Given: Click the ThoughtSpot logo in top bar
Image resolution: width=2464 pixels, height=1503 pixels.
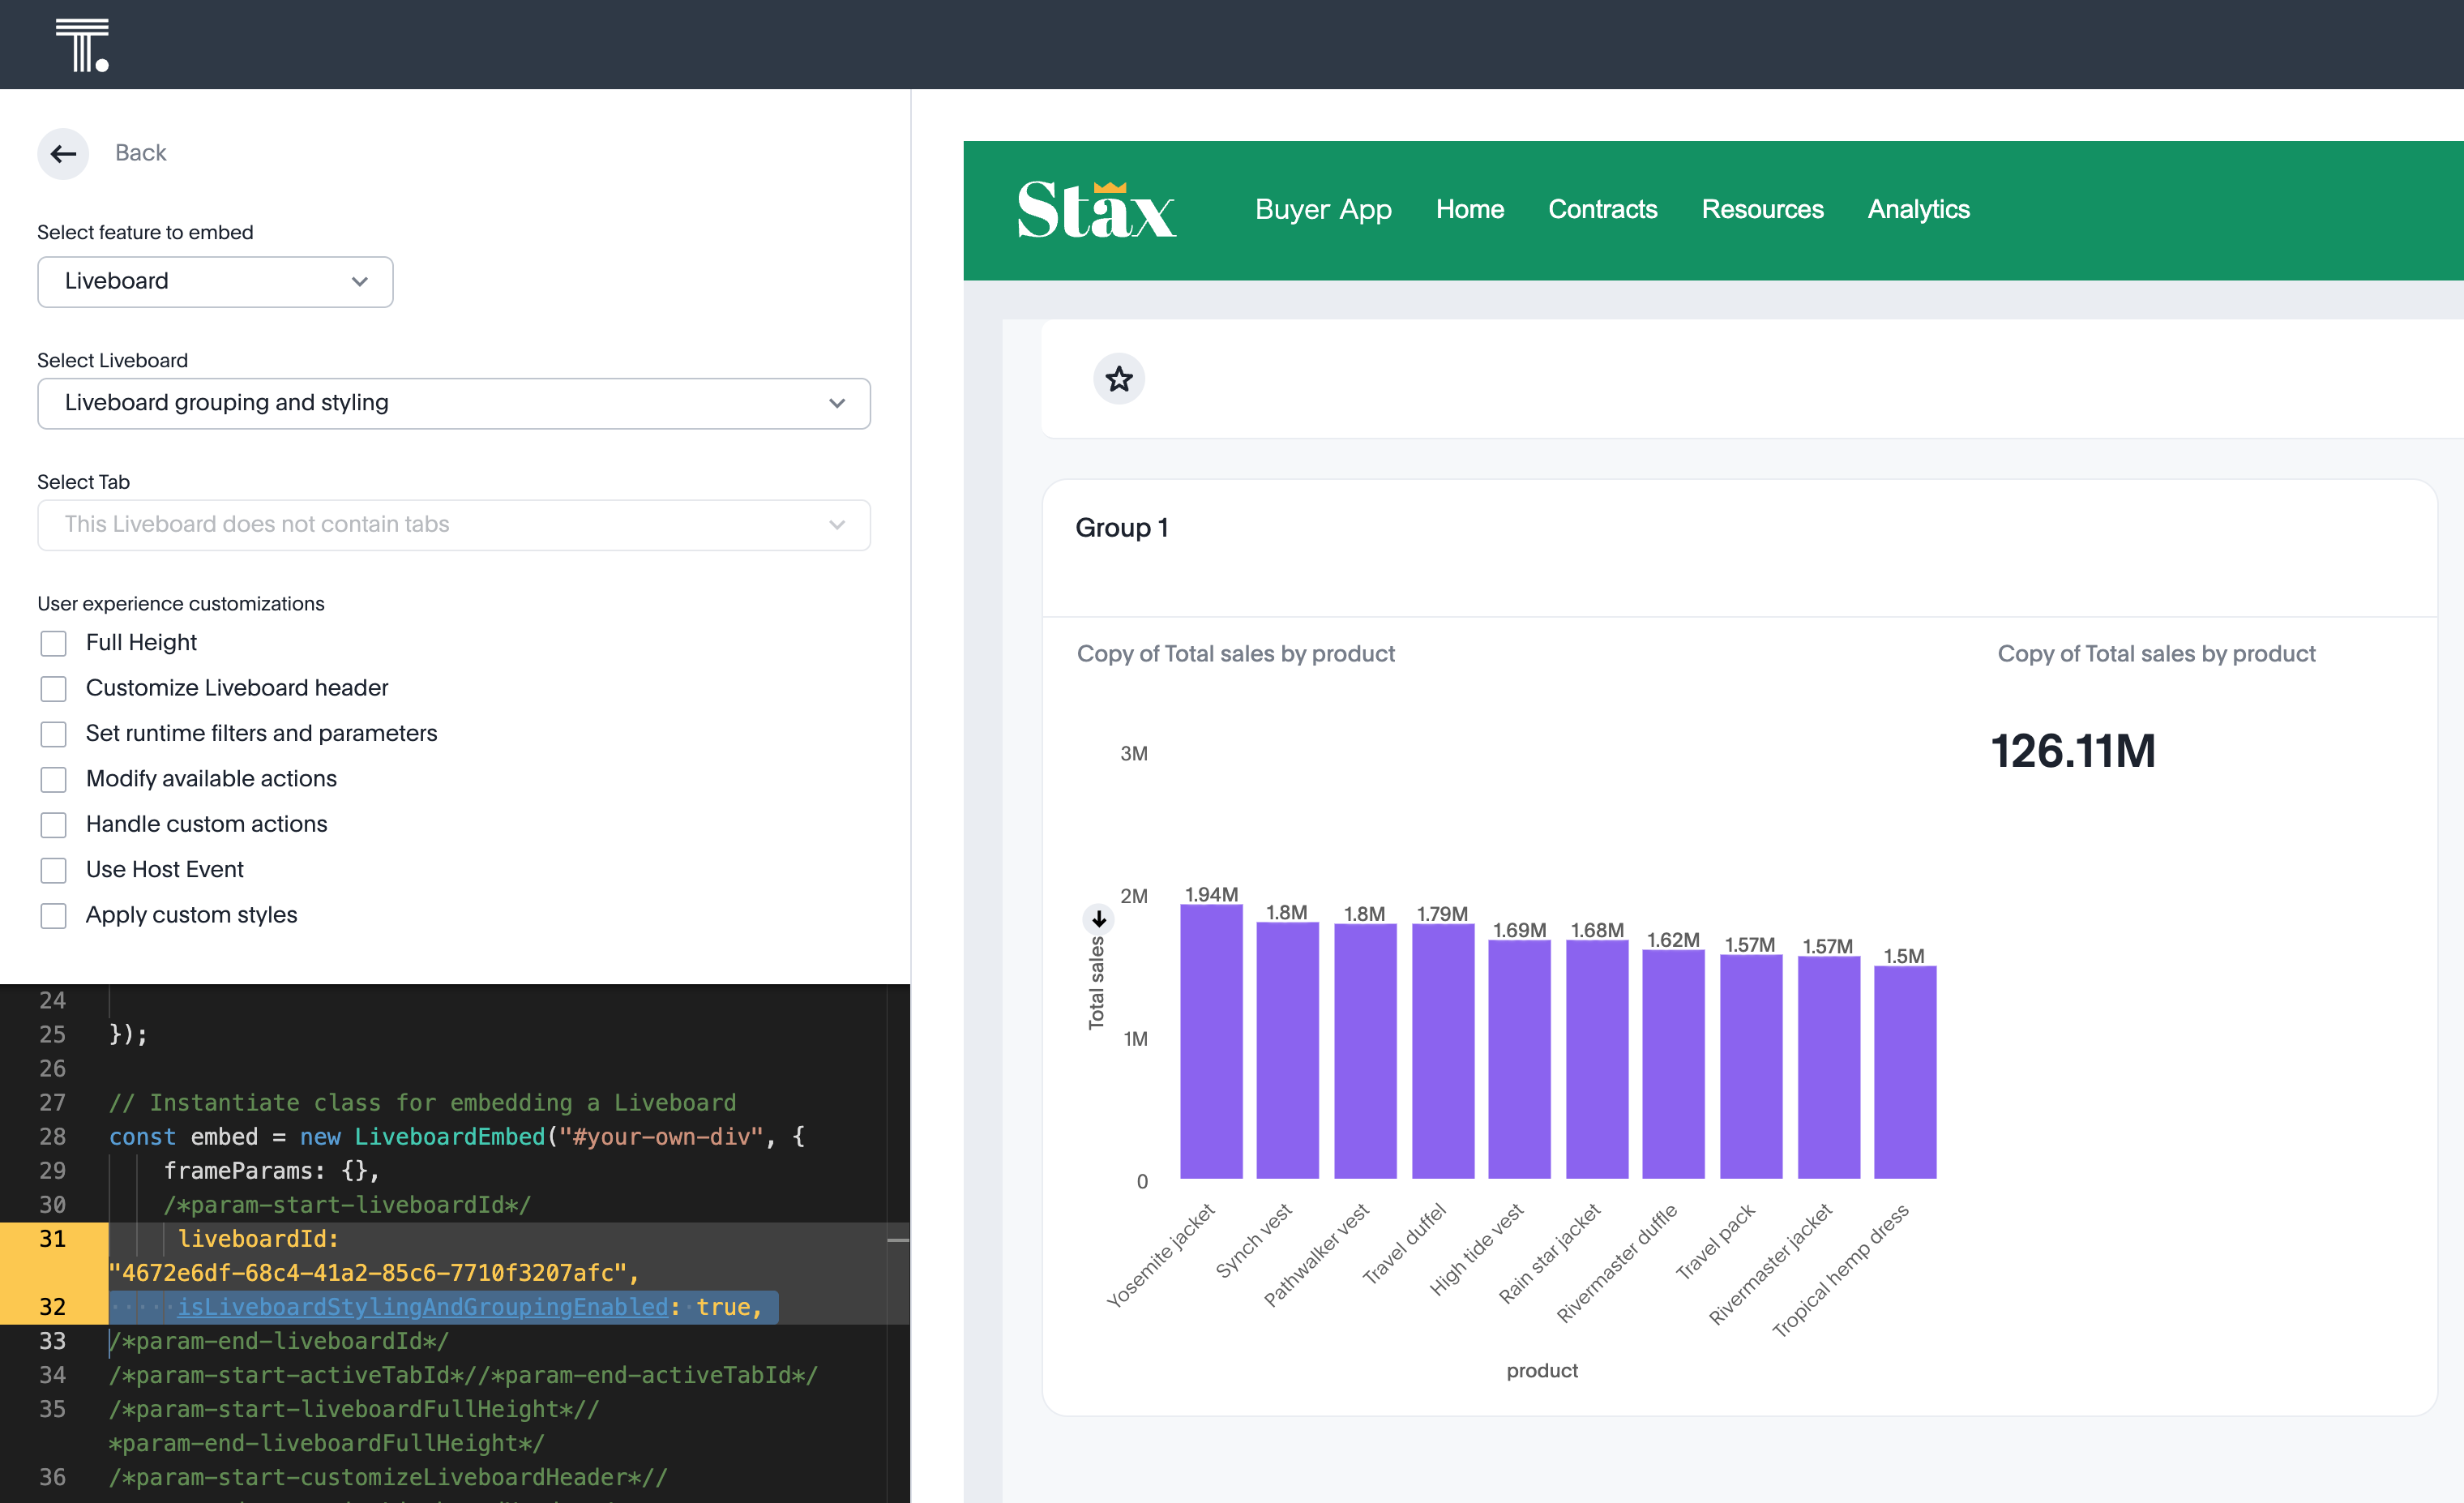Looking at the screenshot, I should pyautogui.click(x=82, y=45).
